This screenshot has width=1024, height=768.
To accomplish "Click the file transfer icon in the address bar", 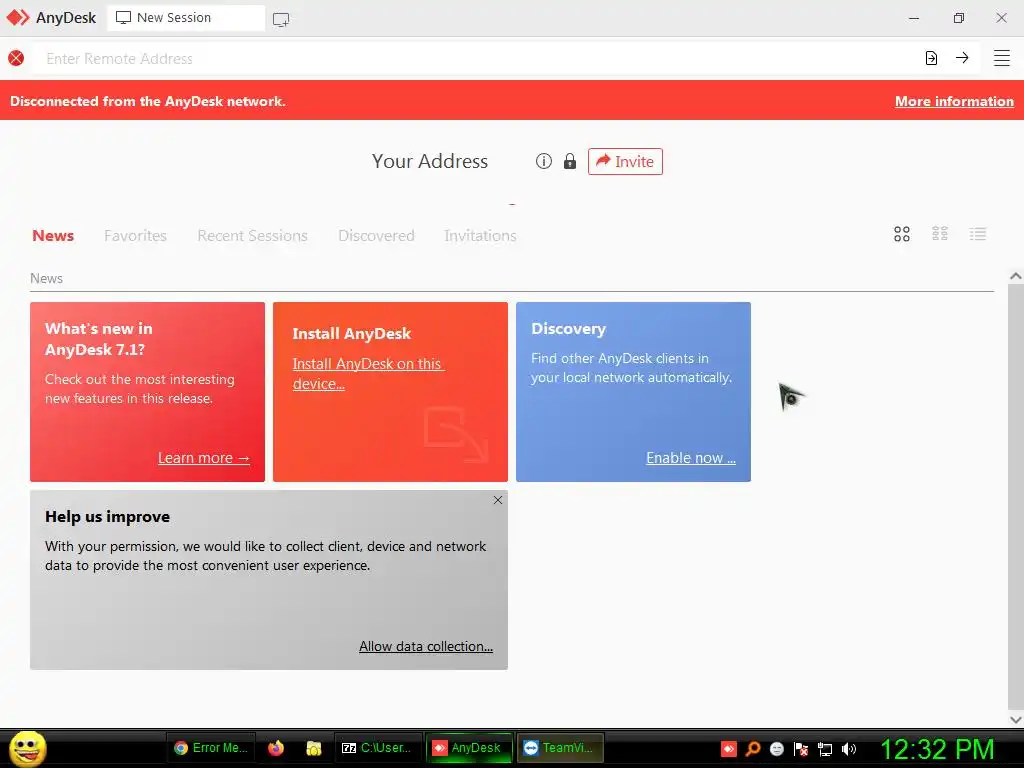I will tap(931, 58).
